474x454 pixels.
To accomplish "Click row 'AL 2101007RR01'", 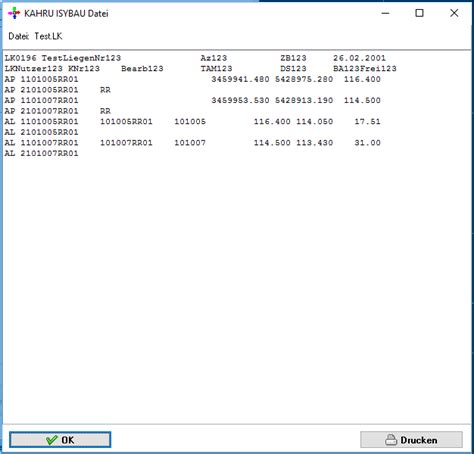I will [x=41, y=153].
